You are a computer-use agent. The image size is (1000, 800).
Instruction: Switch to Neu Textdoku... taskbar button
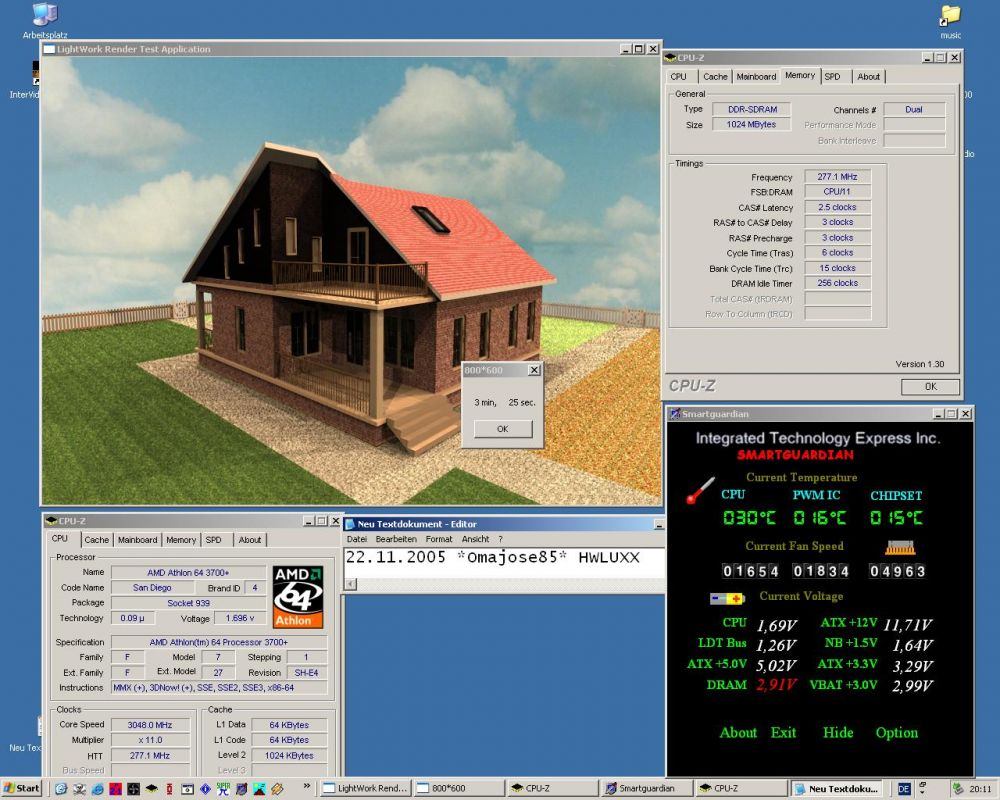pyautogui.click(x=837, y=789)
